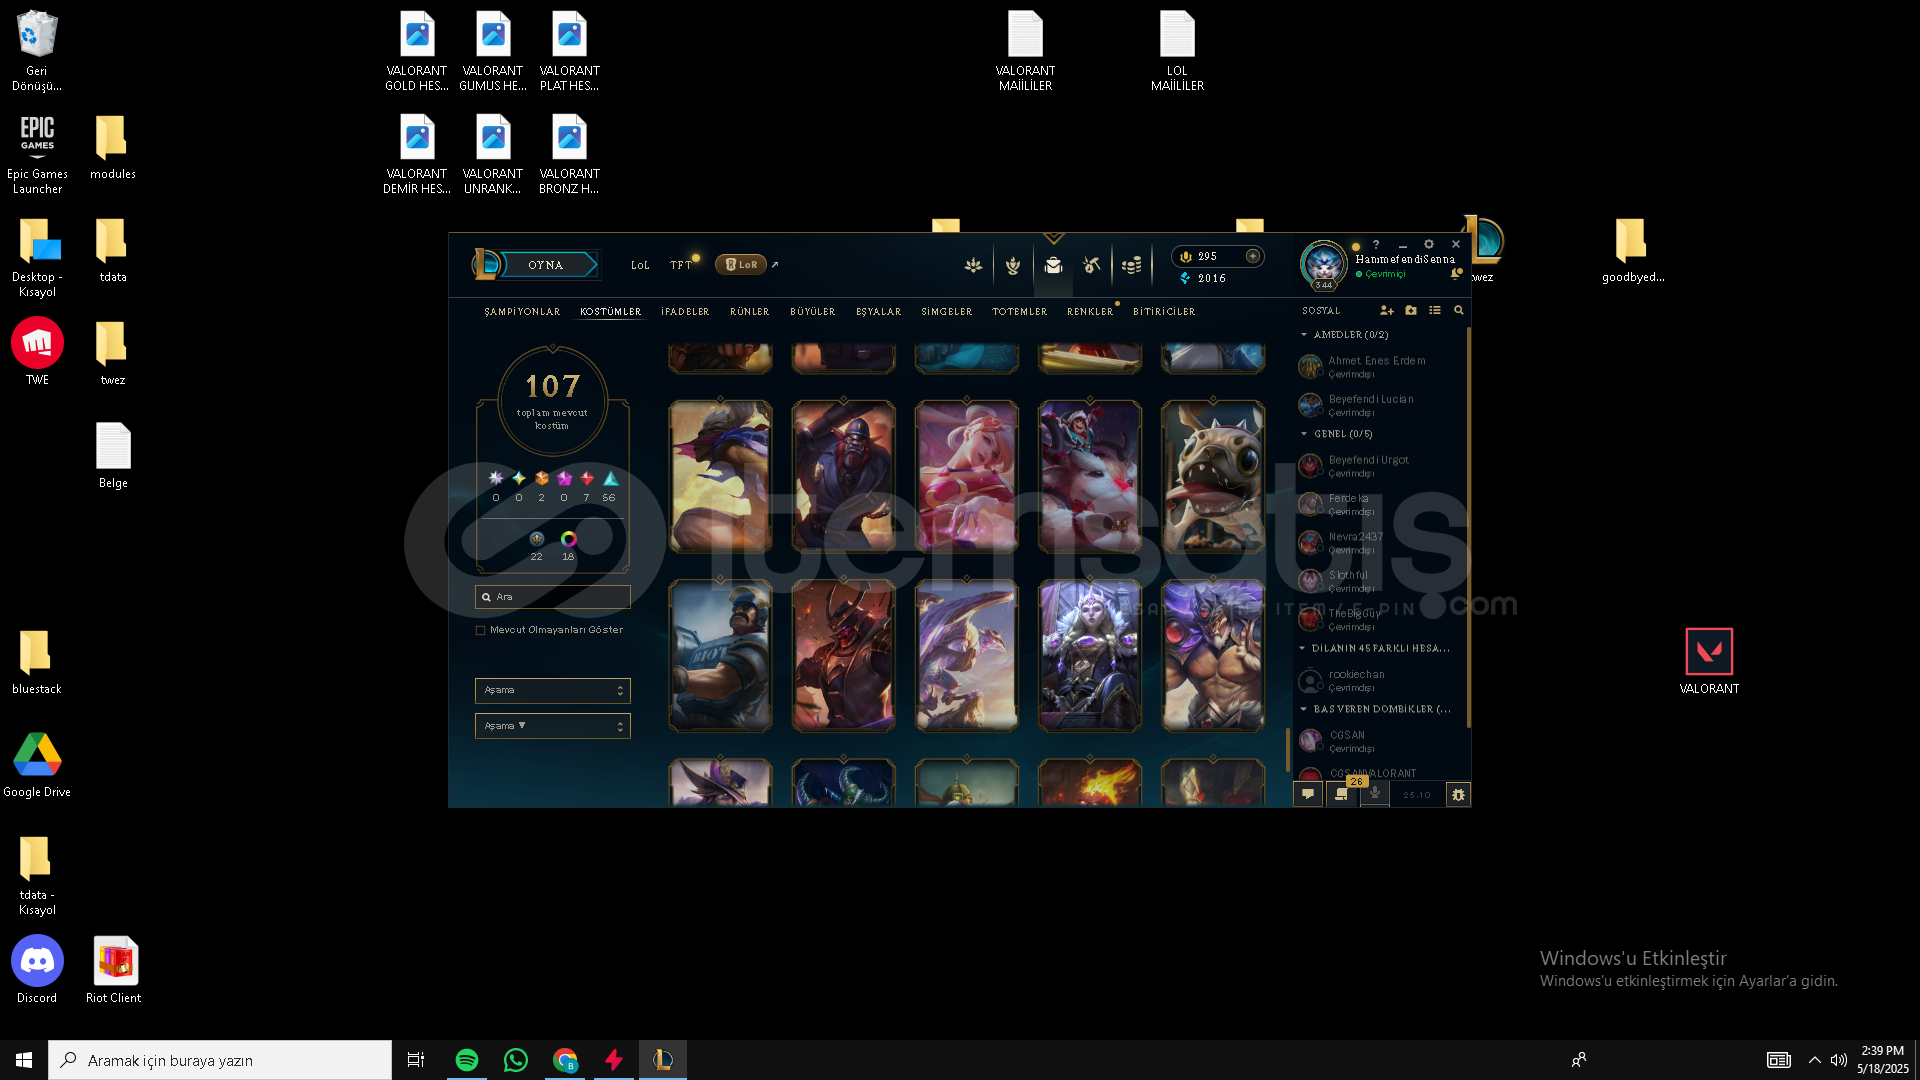The height and width of the screenshot is (1080, 1920).
Task: Click the chroma color wheel icon
Action: tap(568, 539)
